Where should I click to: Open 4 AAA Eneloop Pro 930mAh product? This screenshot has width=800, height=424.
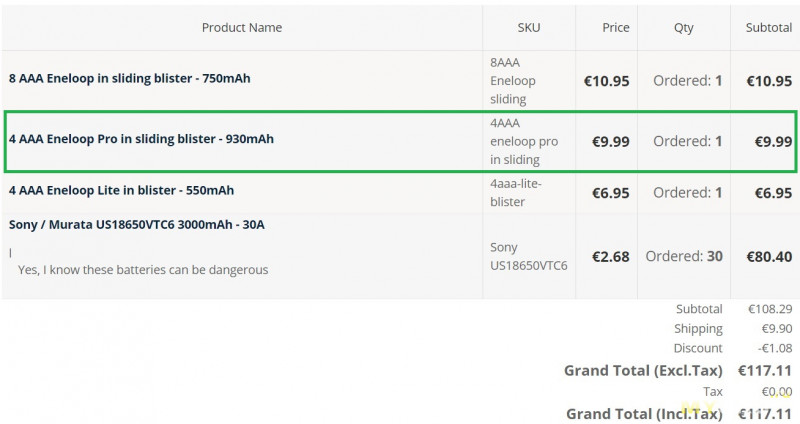click(x=141, y=139)
